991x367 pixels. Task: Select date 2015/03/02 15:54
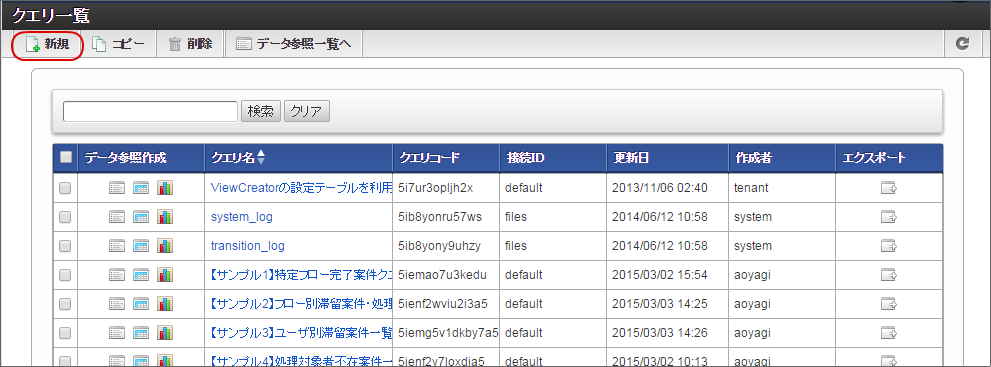click(x=660, y=275)
